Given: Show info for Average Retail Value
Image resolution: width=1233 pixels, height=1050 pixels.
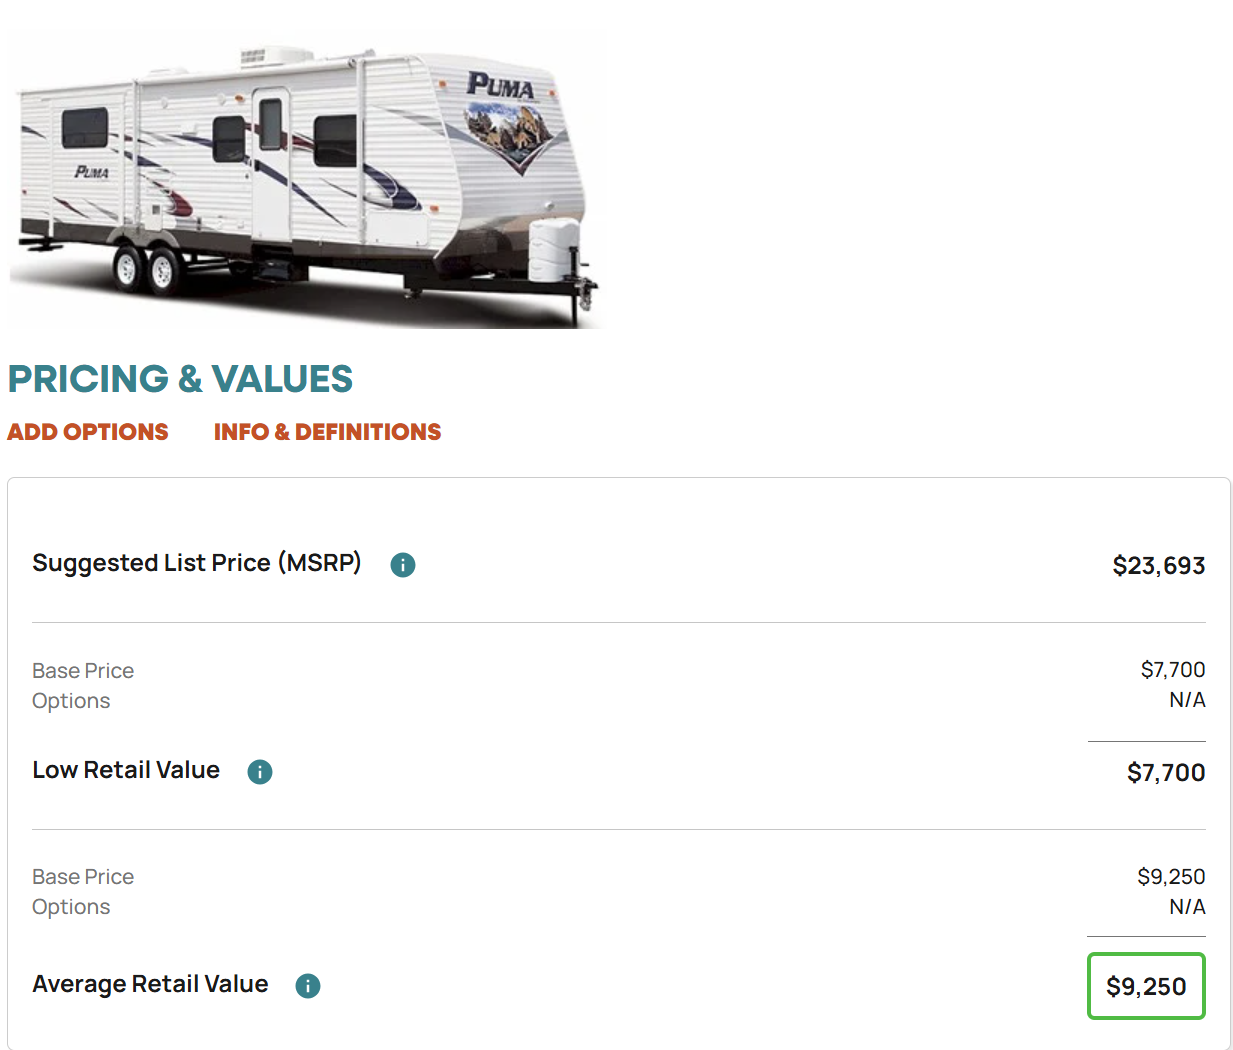Looking at the screenshot, I should pyautogui.click(x=308, y=986).
